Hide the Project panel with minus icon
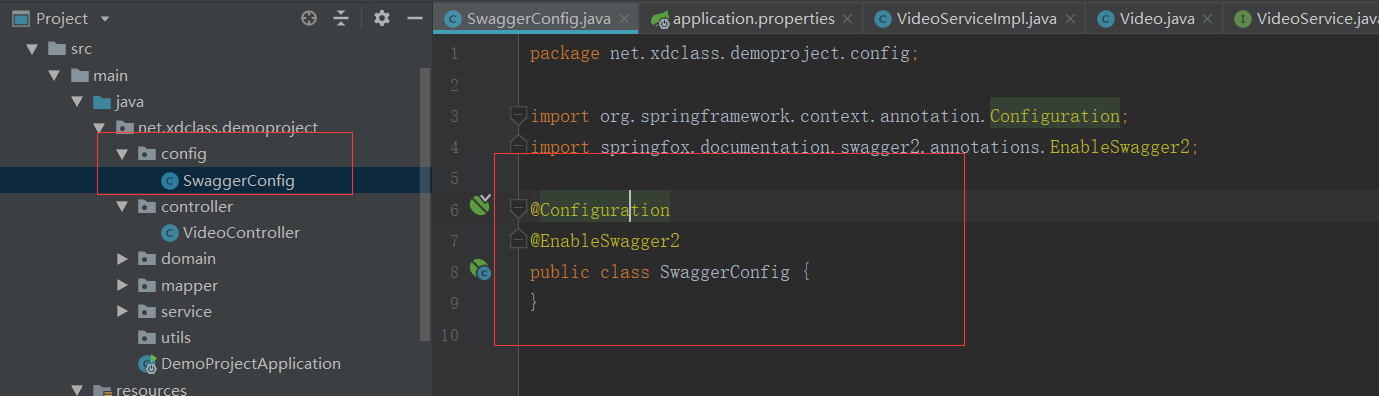Viewport: 1379px width, 396px height. pos(415,18)
